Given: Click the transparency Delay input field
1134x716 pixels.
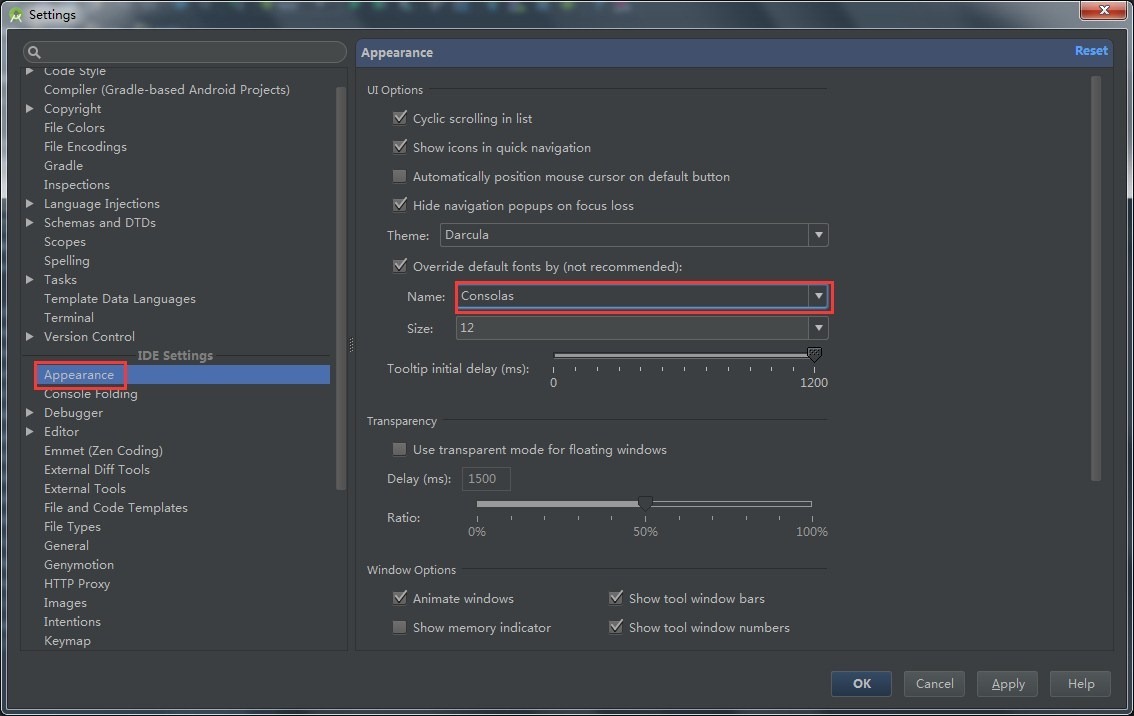Looking at the screenshot, I should (x=486, y=479).
